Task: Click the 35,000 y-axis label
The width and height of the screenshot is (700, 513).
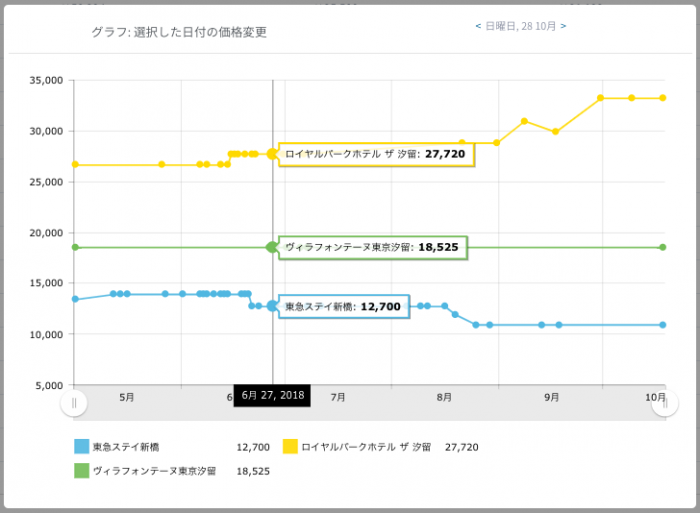Action: [46, 80]
